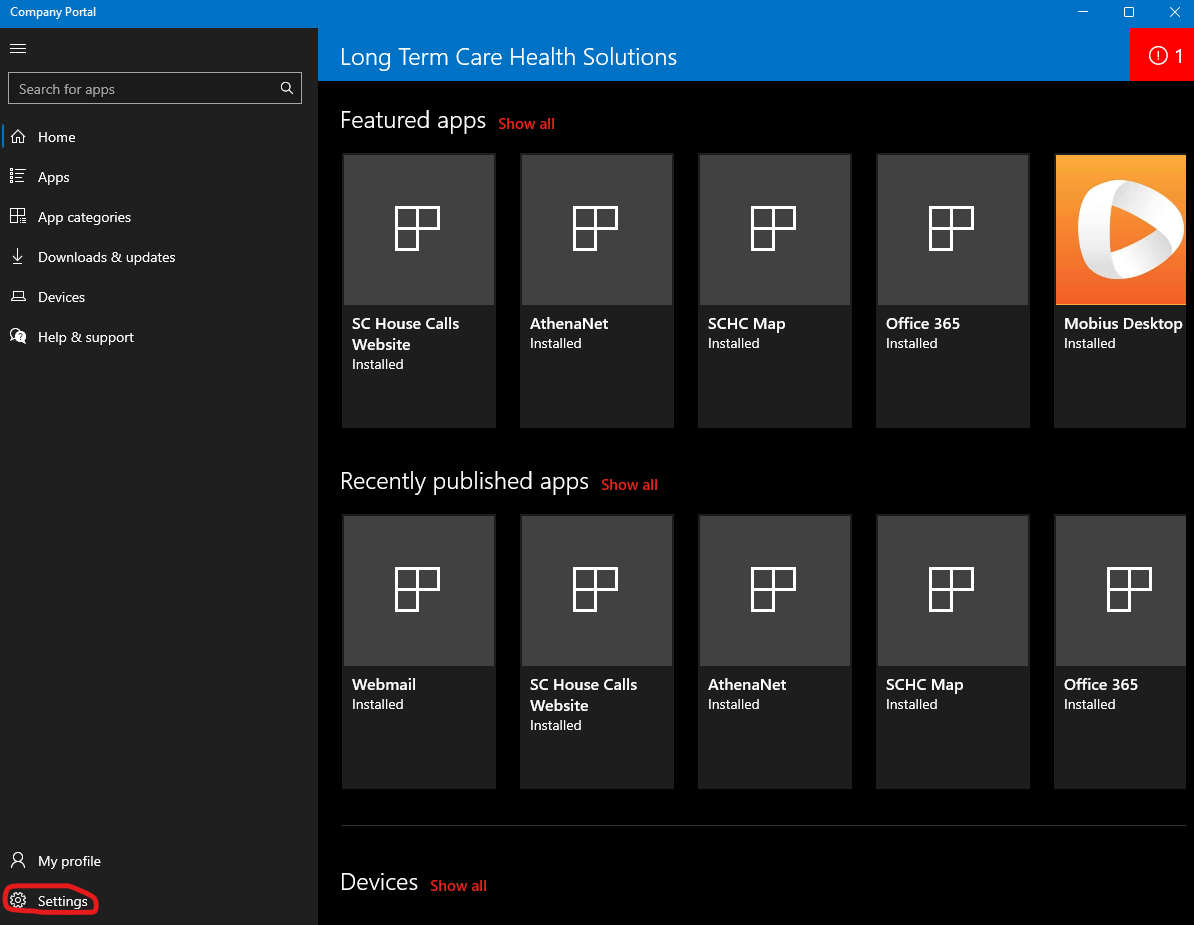Open recently published AthenaNet tile icon
The width and height of the screenshot is (1194, 925).
(775, 590)
